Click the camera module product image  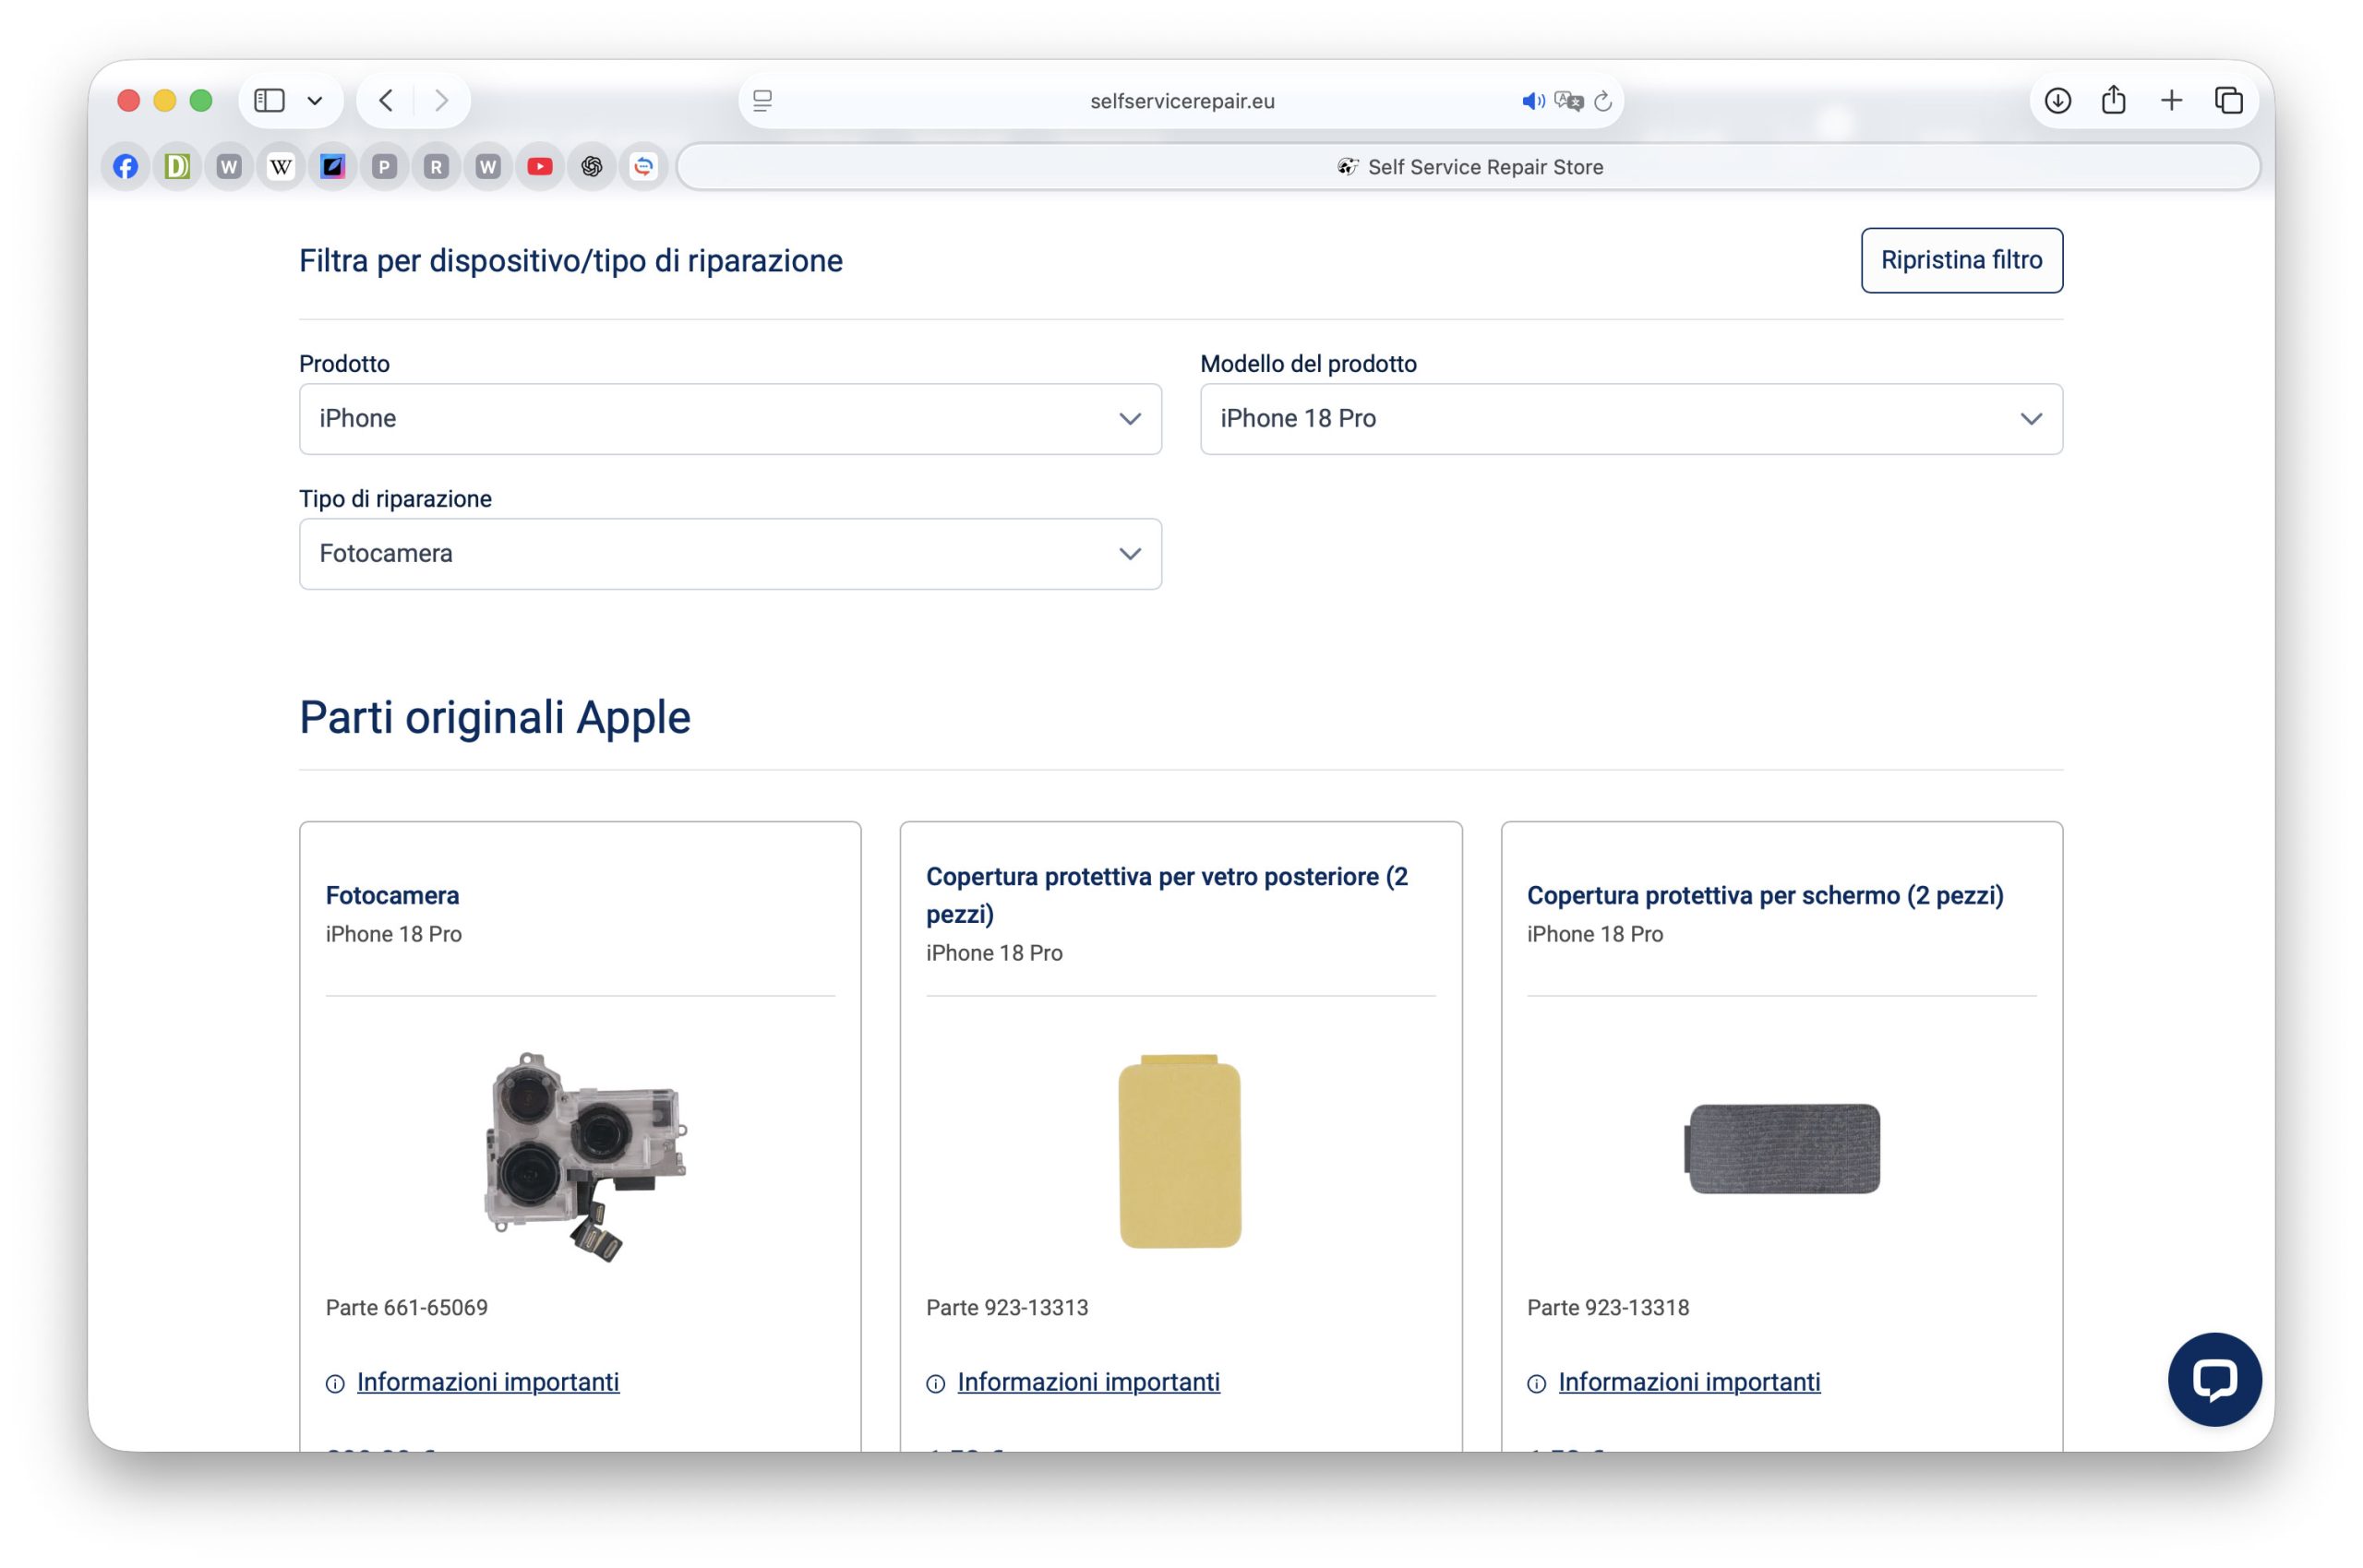coord(584,1157)
